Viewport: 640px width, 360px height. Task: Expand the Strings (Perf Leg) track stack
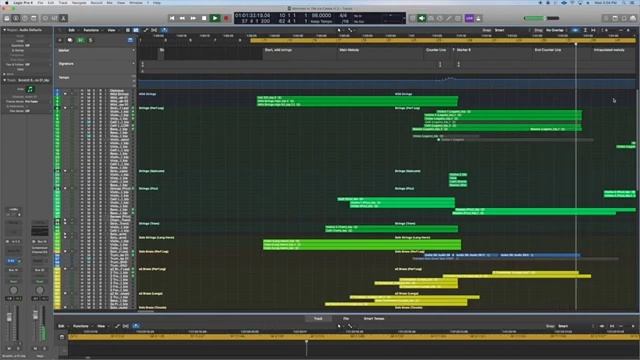point(65,108)
